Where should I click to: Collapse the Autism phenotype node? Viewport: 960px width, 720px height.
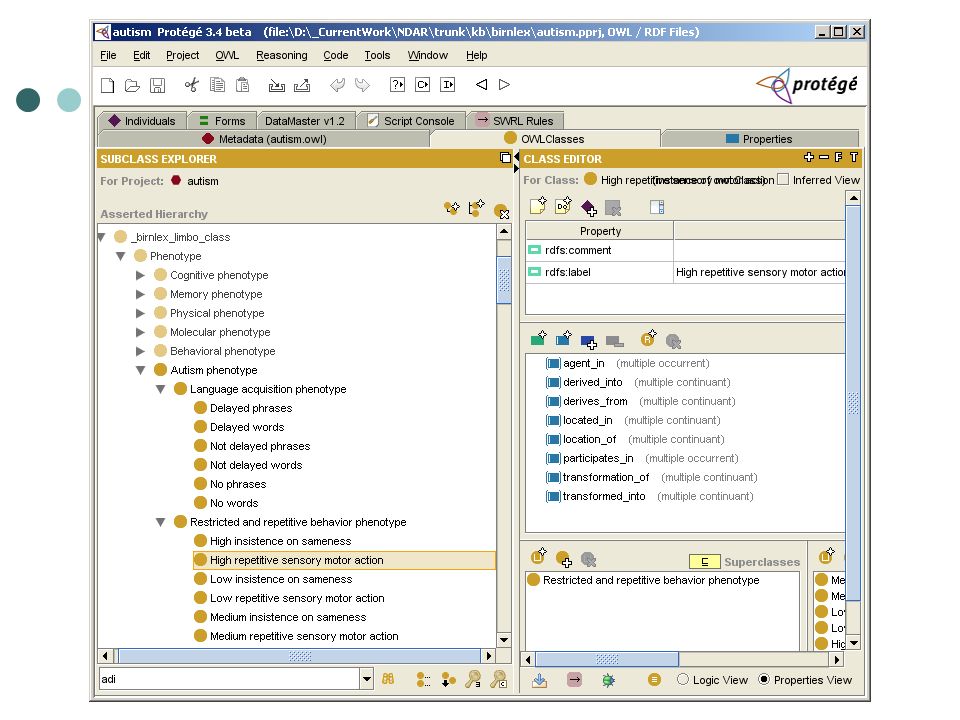click(x=140, y=370)
